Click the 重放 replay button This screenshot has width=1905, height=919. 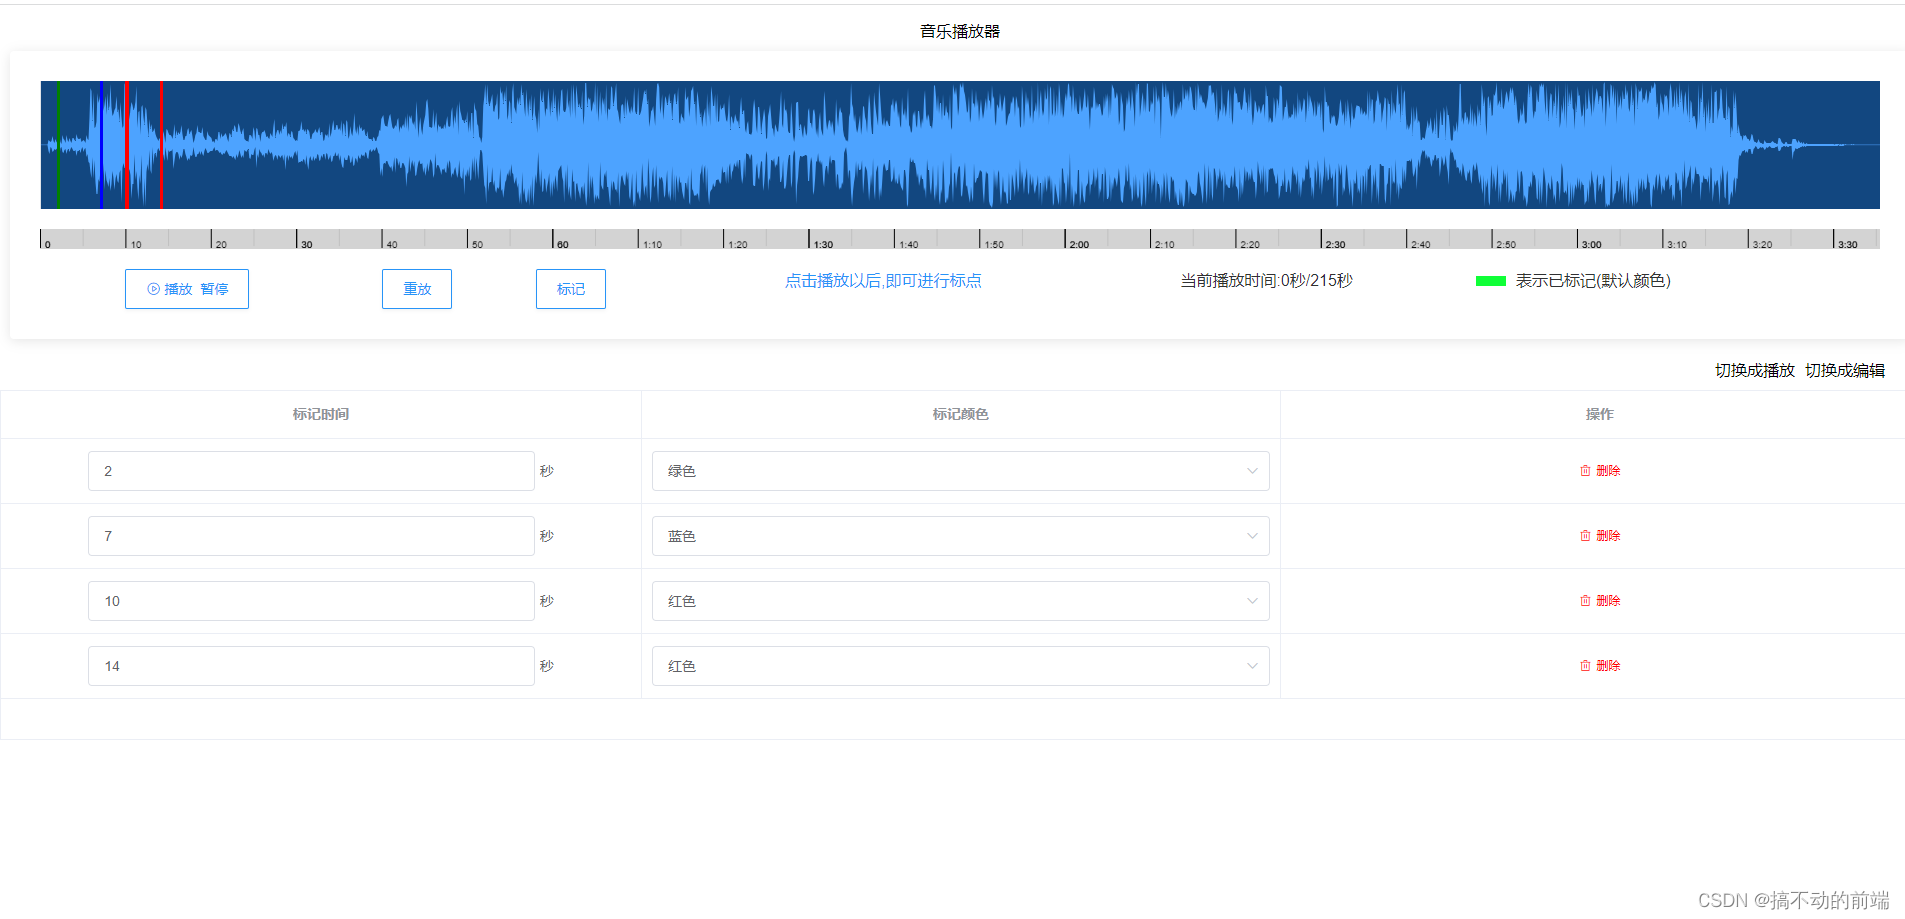[x=417, y=289]
